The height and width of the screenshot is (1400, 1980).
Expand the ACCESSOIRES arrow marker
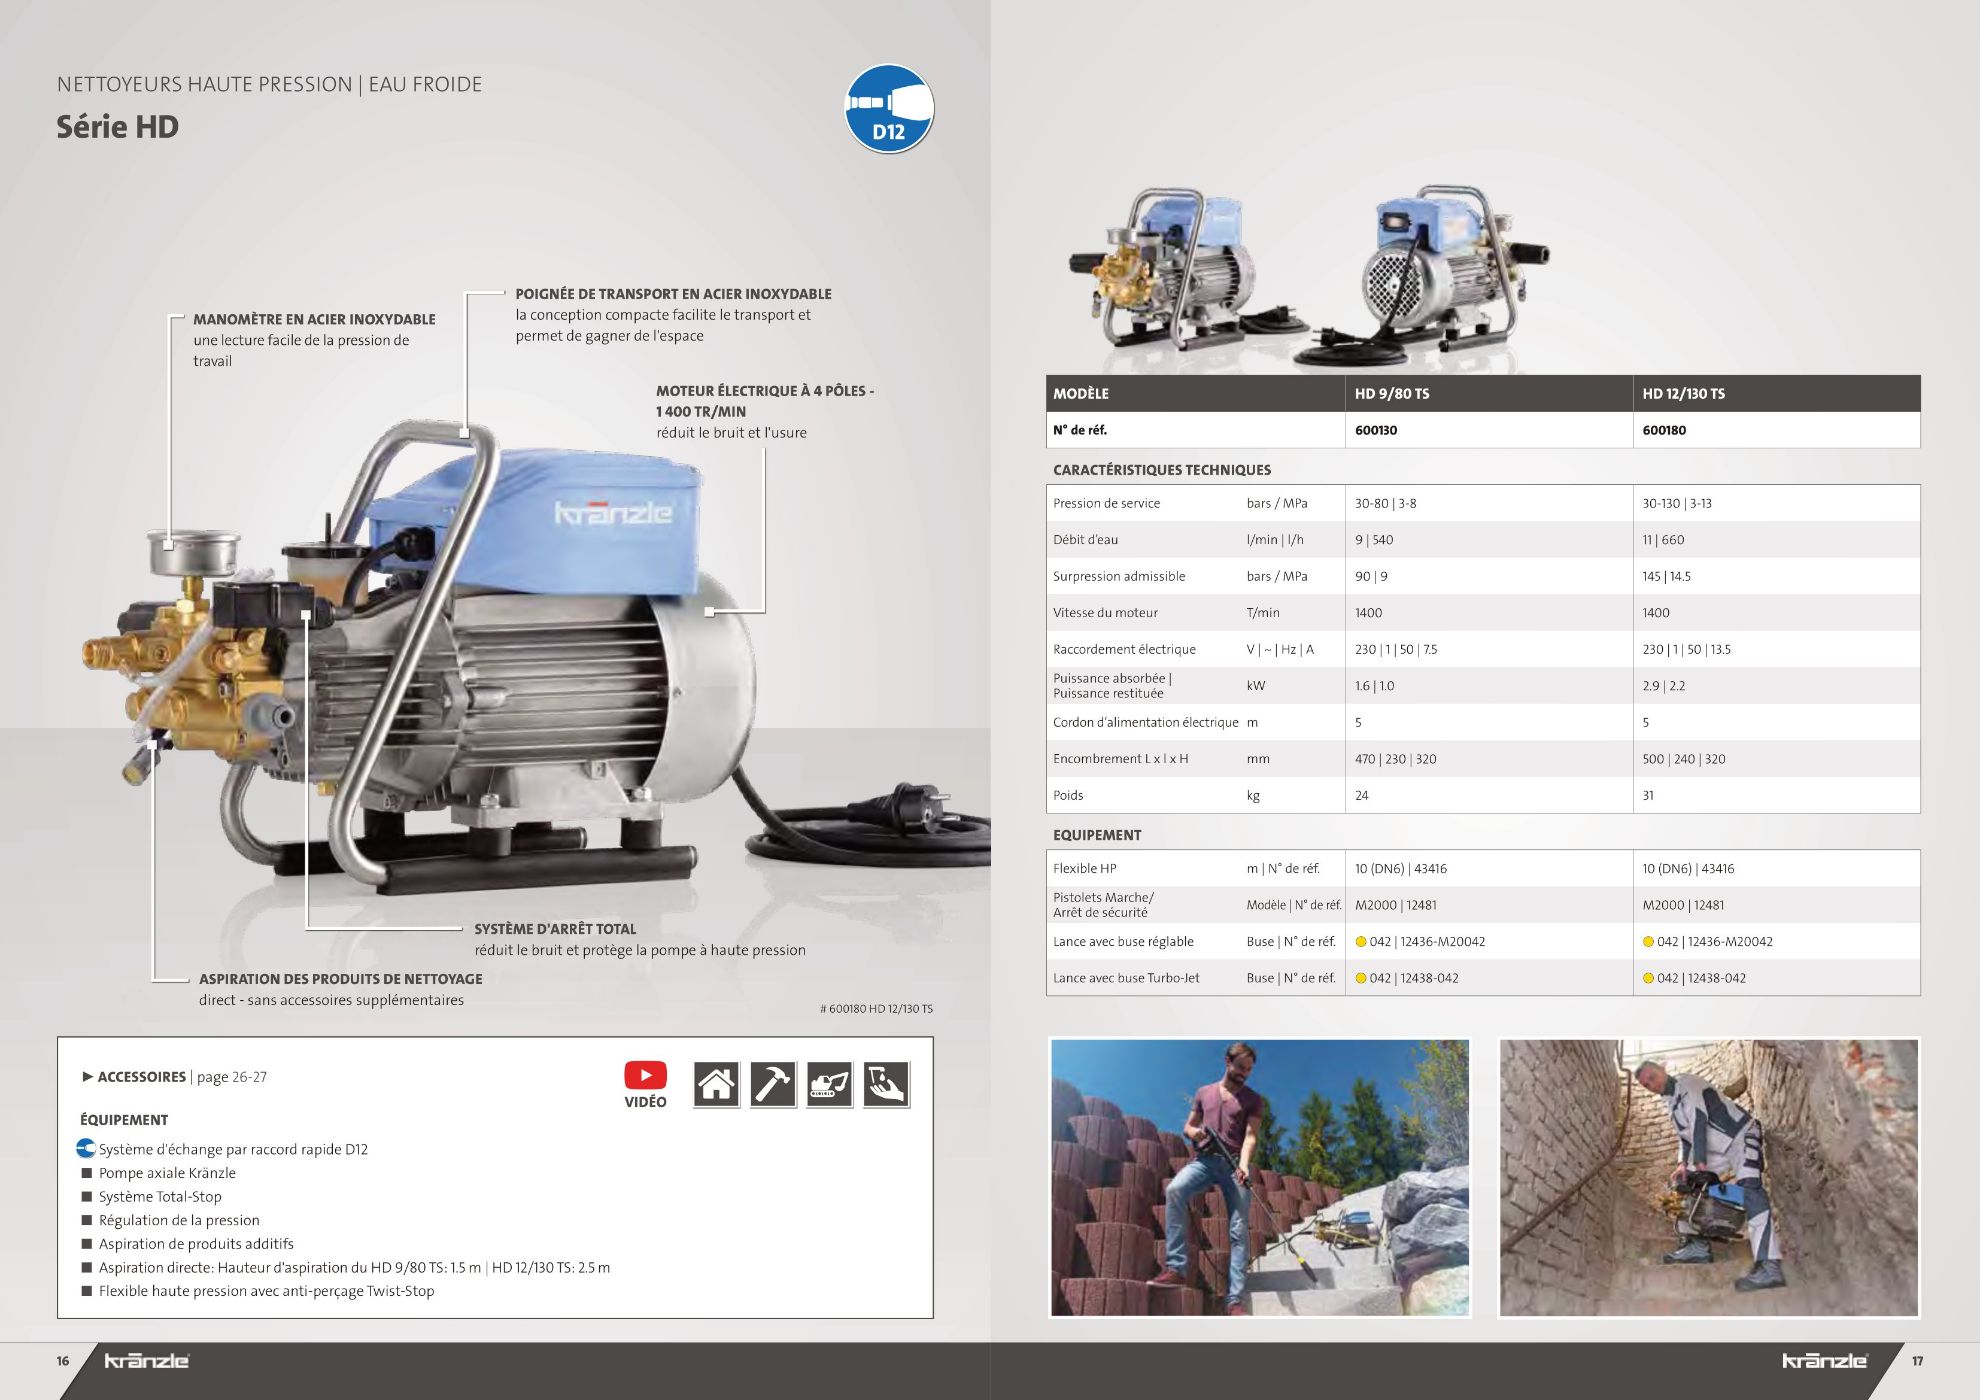click(87, 1077)
